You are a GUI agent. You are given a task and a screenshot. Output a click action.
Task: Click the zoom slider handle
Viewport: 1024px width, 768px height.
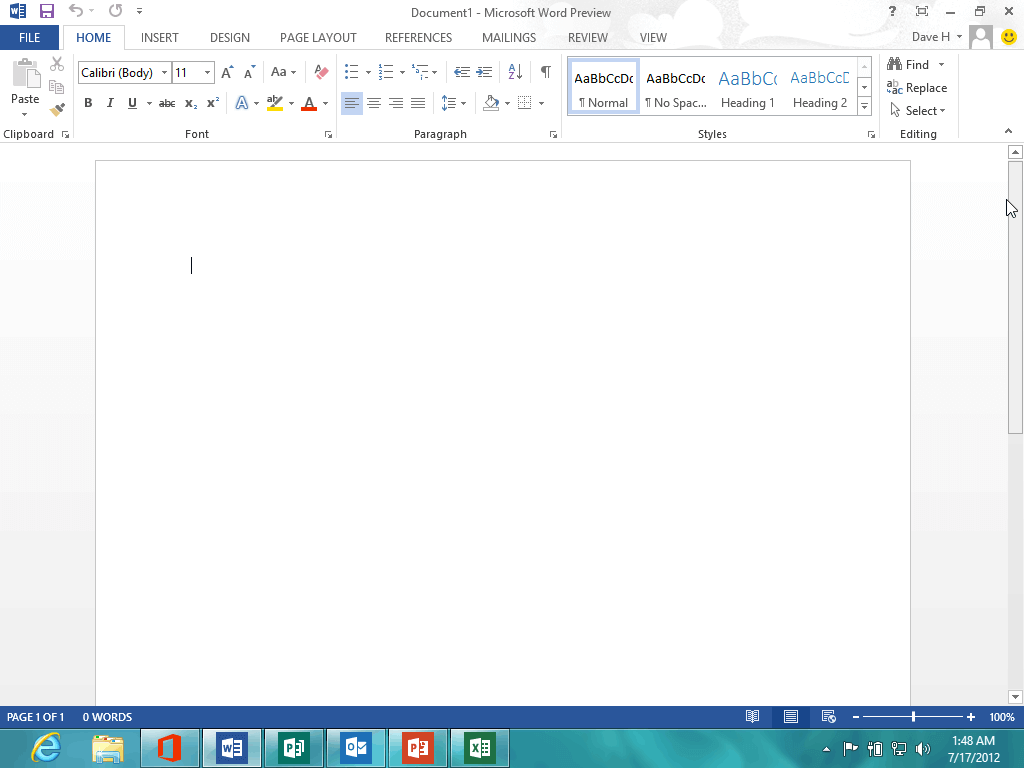[913, 716]
